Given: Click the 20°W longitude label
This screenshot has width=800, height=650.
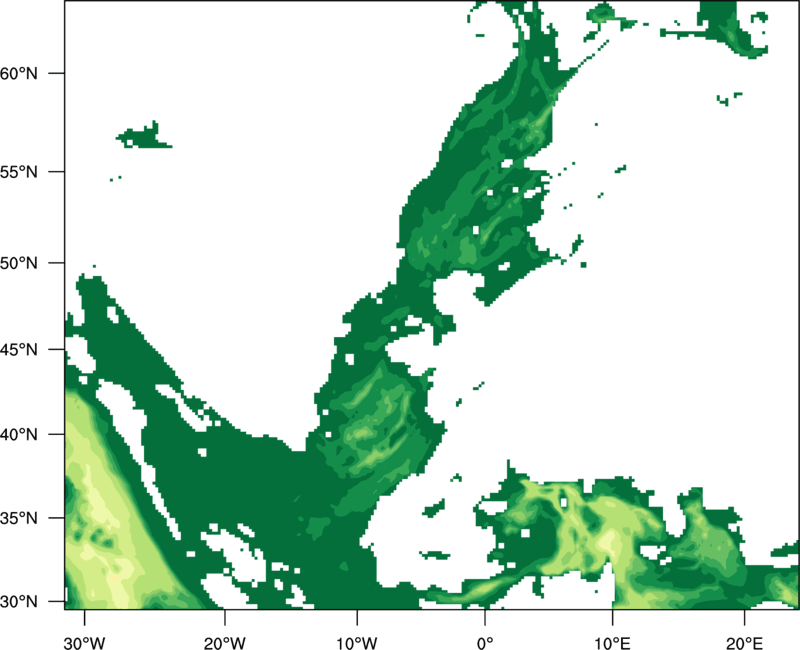Looking at the screenshot, I should pyautogui.click(x=224, y=643).
